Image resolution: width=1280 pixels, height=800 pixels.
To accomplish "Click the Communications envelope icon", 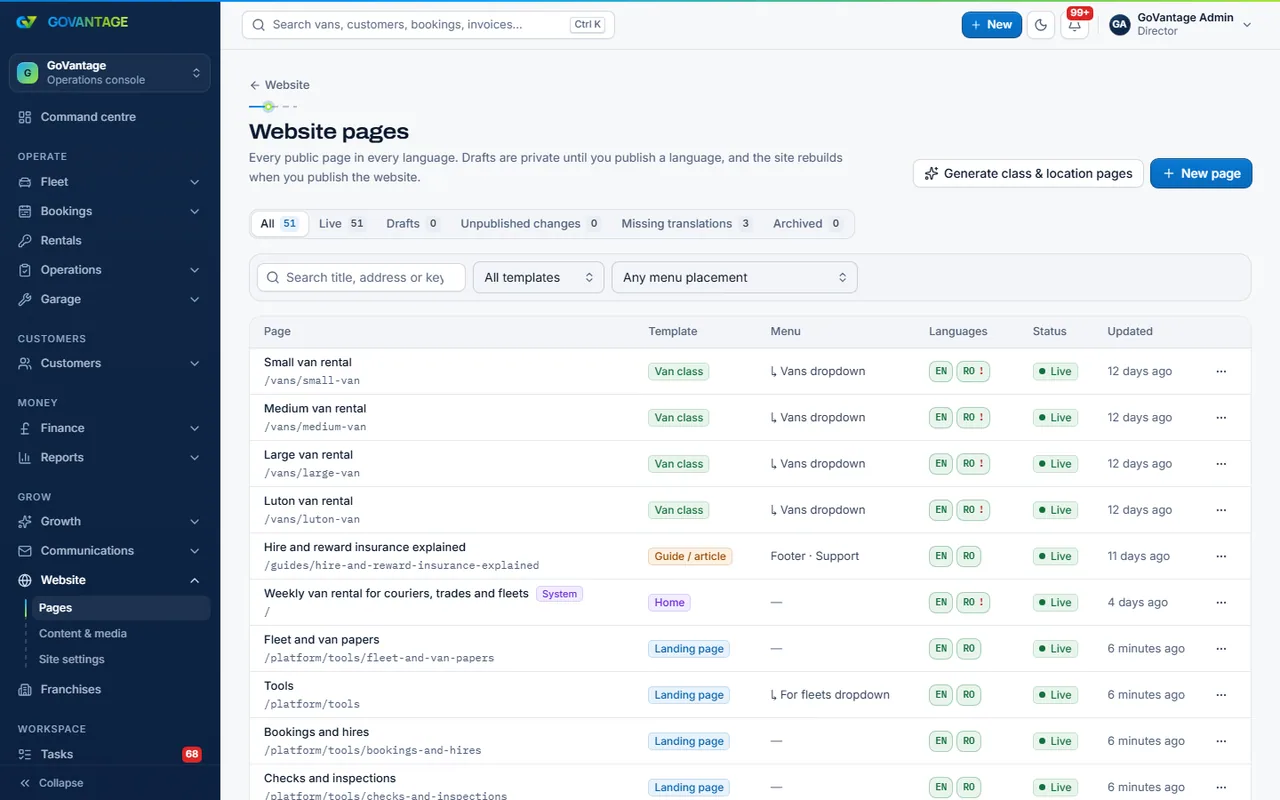I will pyautogui.click(x=25, y=551).
